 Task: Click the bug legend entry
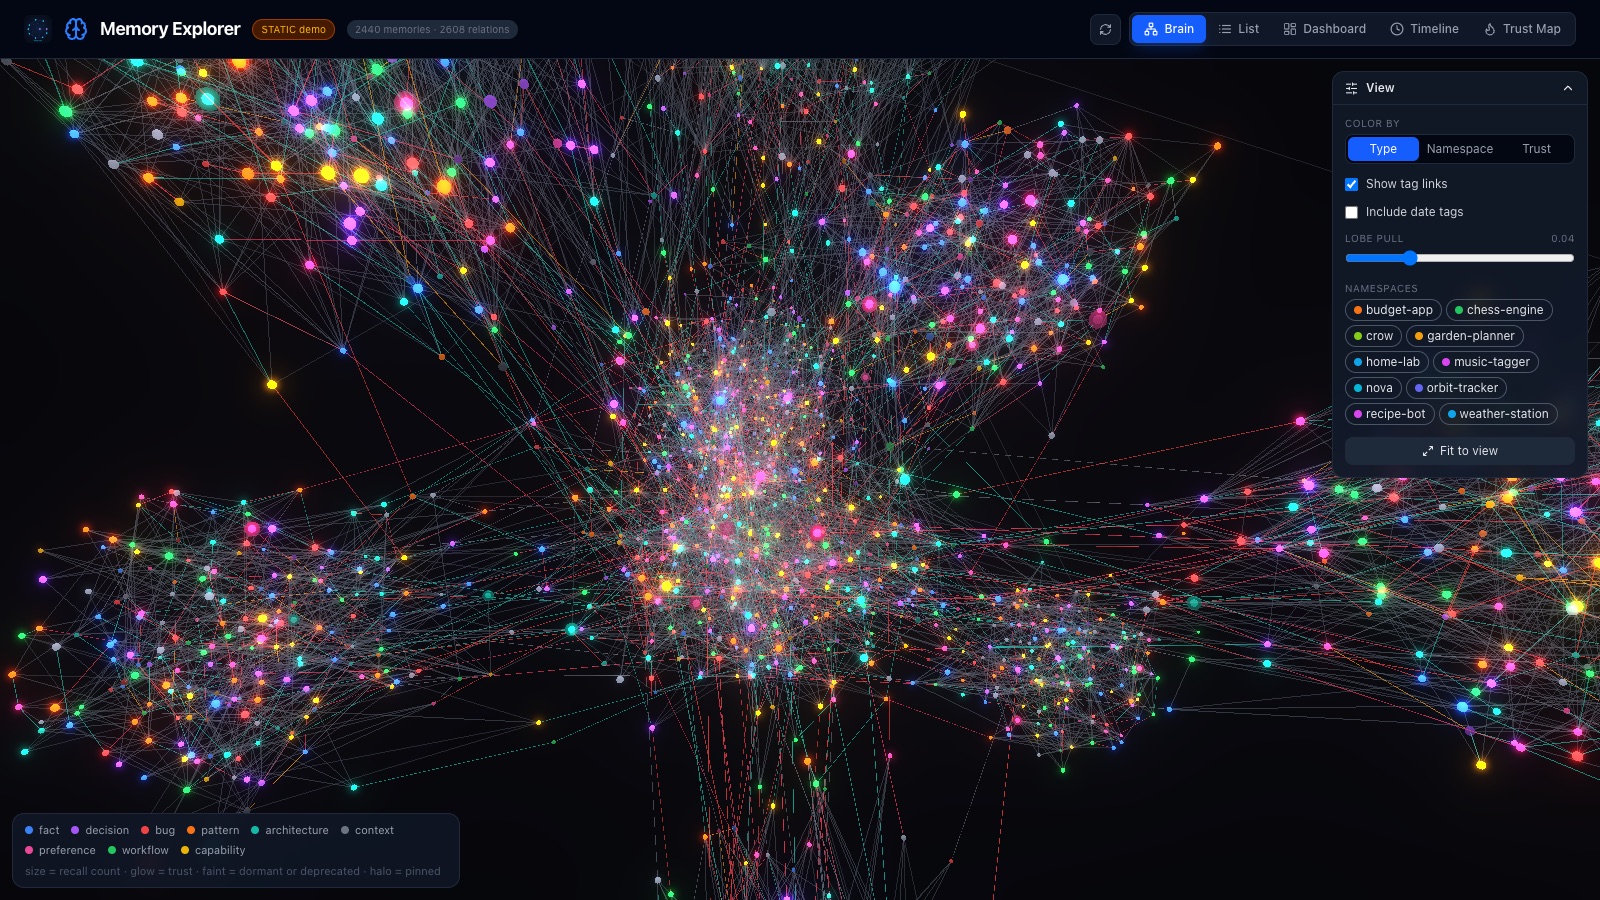[158, 830]
